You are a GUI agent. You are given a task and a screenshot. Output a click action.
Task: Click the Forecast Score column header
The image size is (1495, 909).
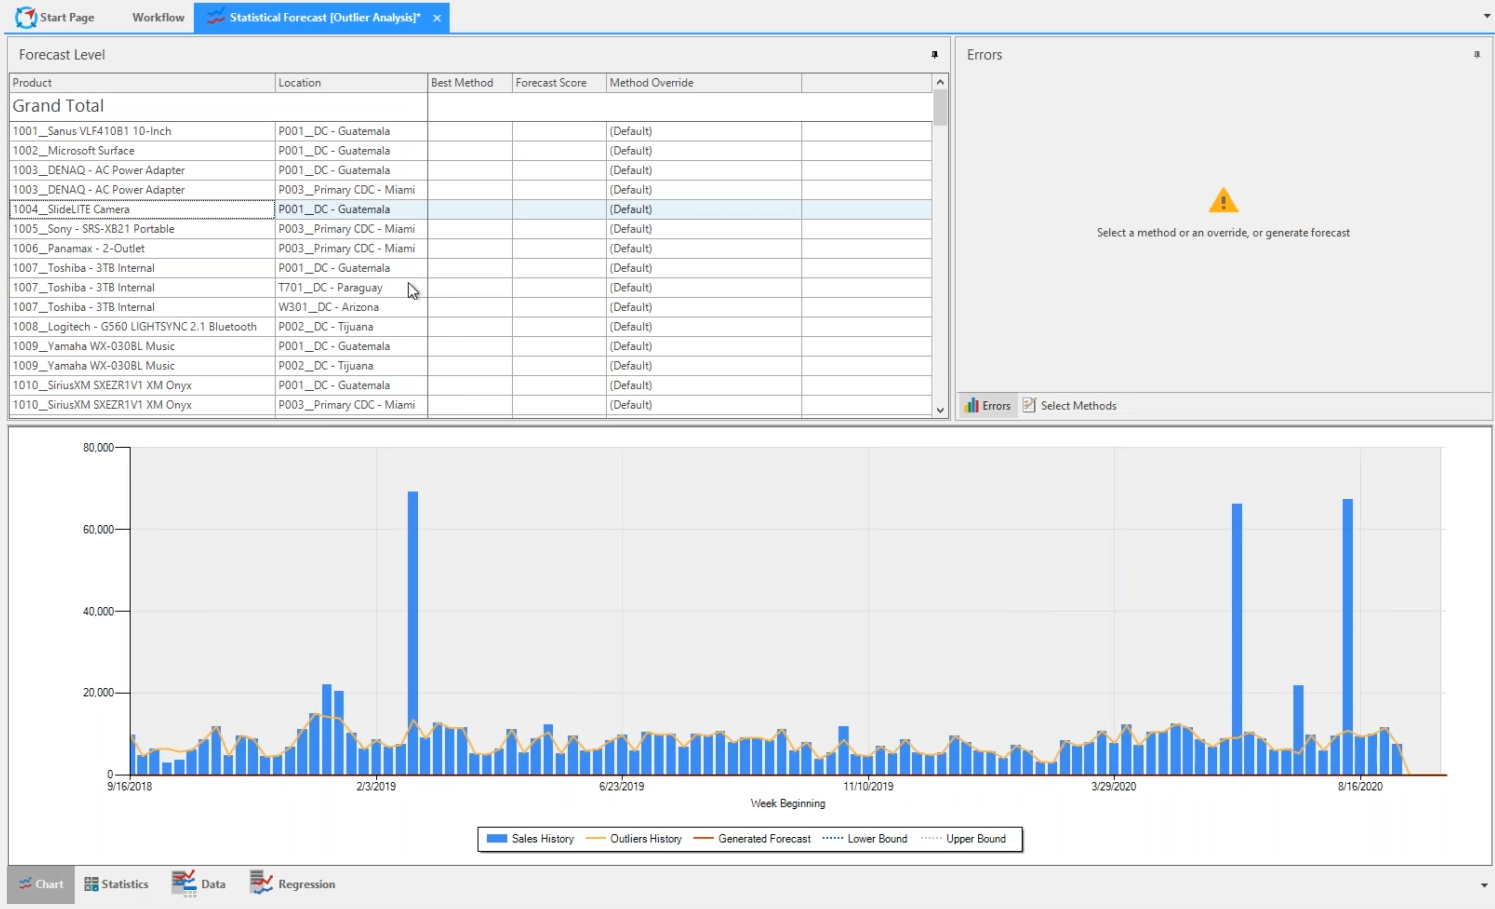pyautogui.click(x=559, y=83)
